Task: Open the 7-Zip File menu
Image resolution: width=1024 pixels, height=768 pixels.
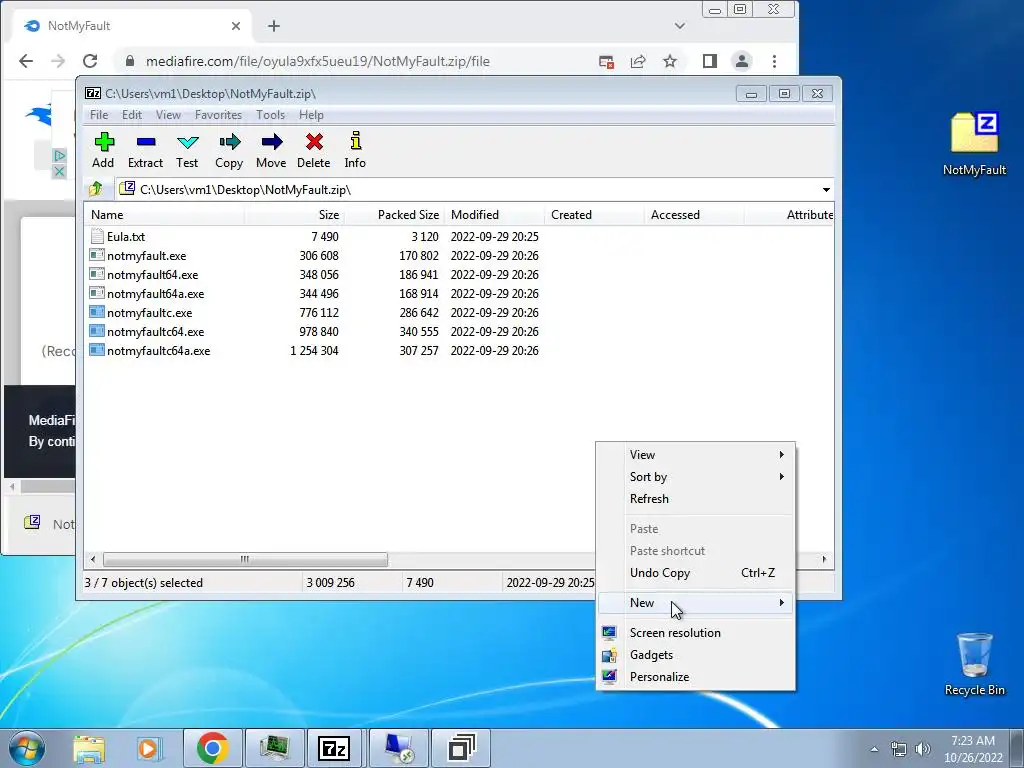Action: pyautogui.click(x=99, y=115)
